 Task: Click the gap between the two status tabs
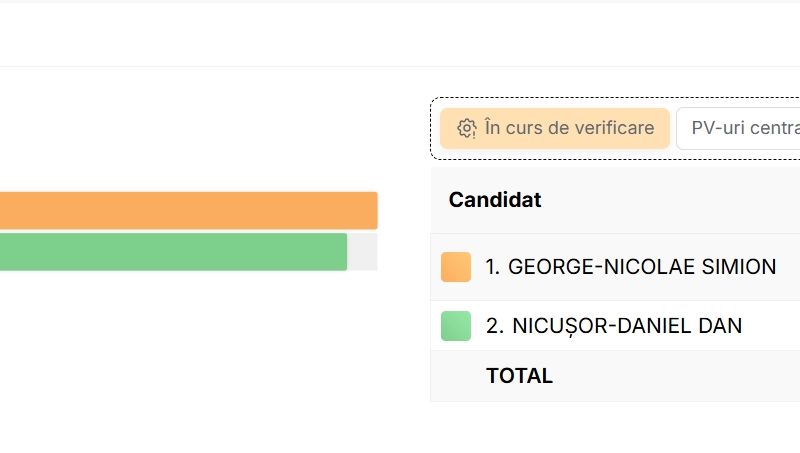click(x=673, y=129)
